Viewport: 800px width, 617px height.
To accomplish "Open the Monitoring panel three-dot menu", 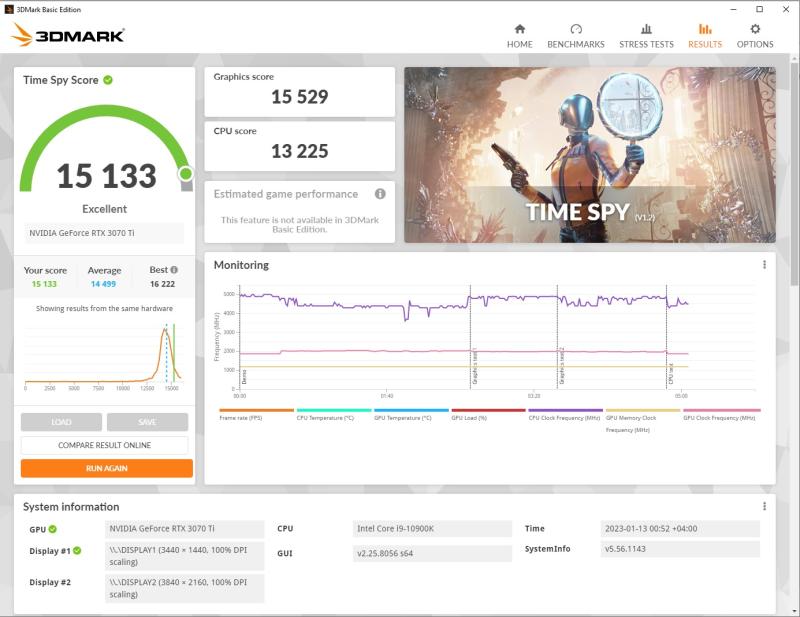I will click(x=764, y=265).
